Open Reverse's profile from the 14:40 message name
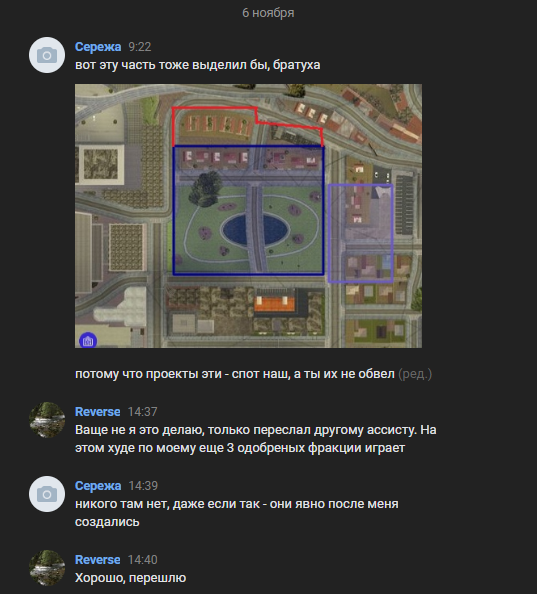 pos(98,560)
